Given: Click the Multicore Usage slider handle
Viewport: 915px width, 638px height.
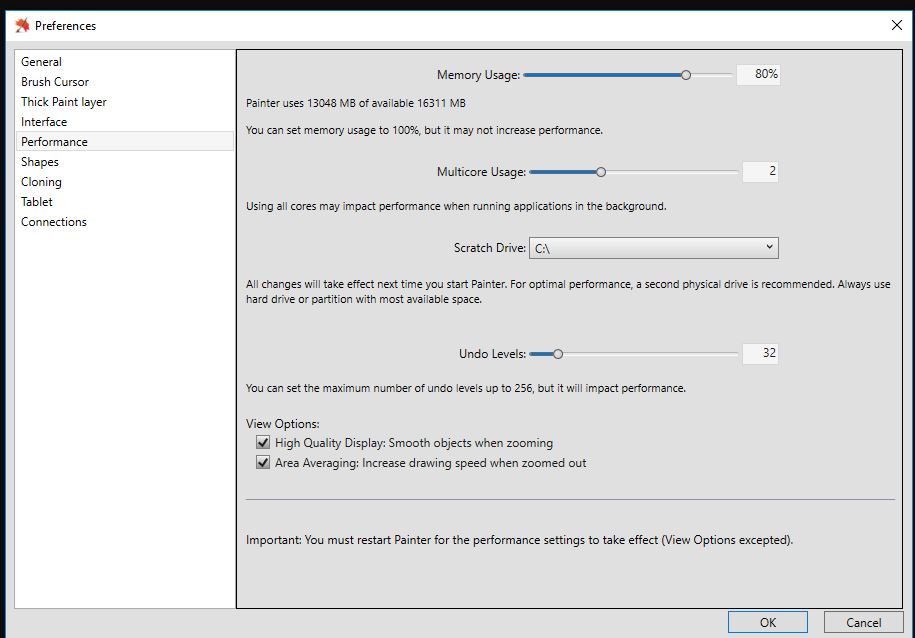Looking at the screenshot, I should pos(600,172).
